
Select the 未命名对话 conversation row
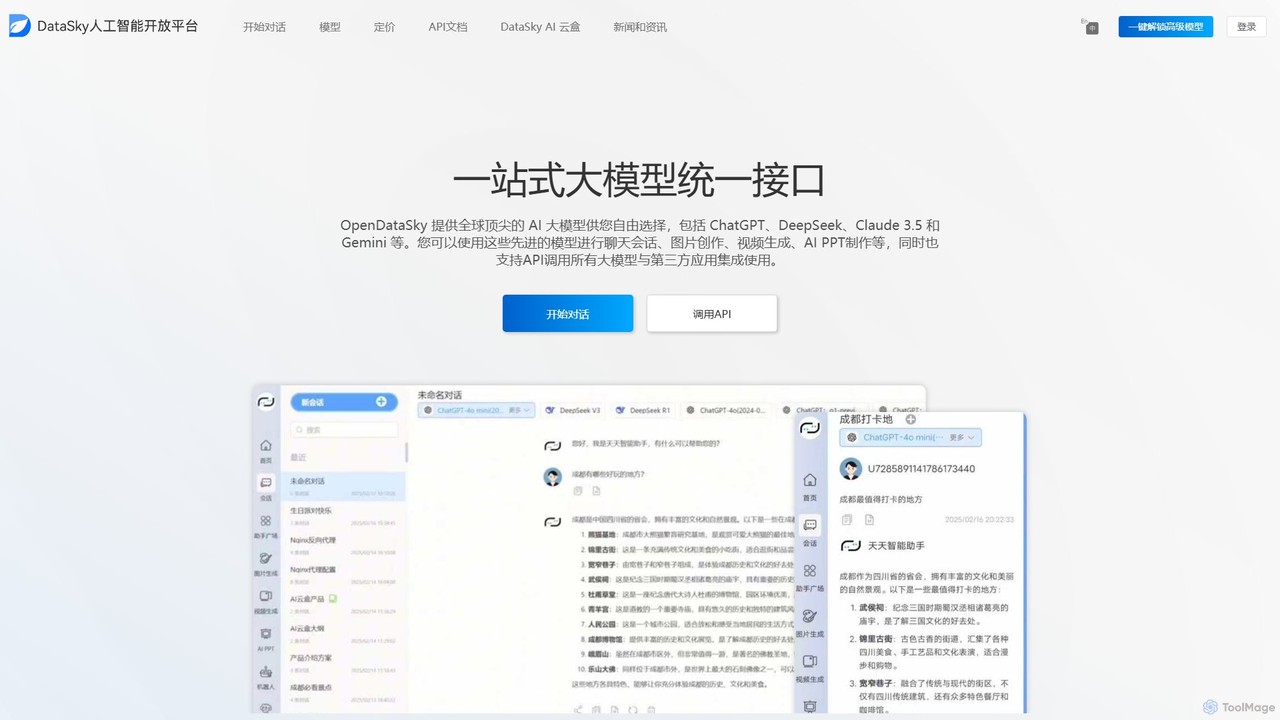343,486
